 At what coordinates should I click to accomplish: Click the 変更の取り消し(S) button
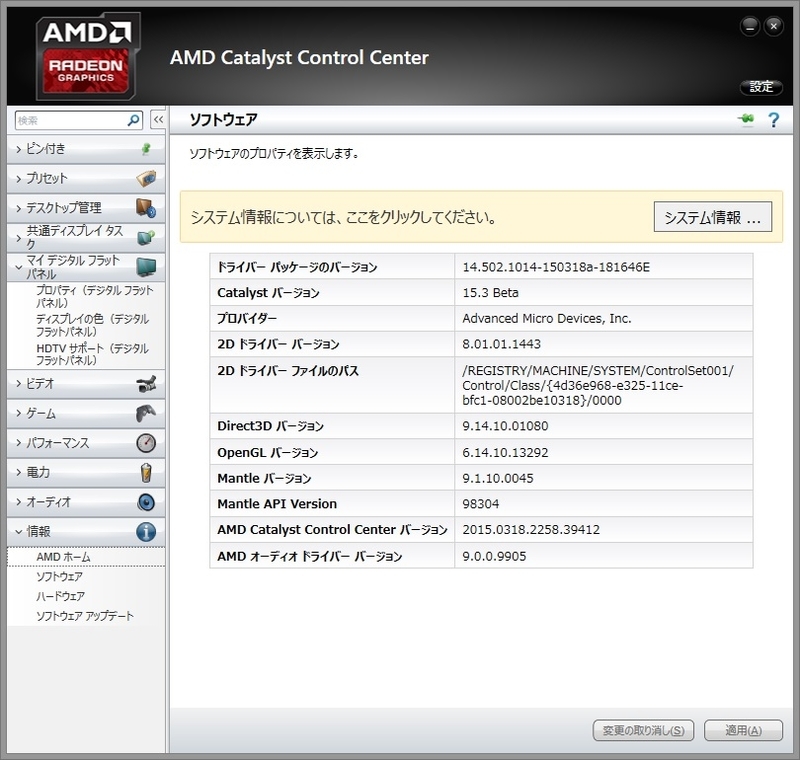[x=643, y=730]
